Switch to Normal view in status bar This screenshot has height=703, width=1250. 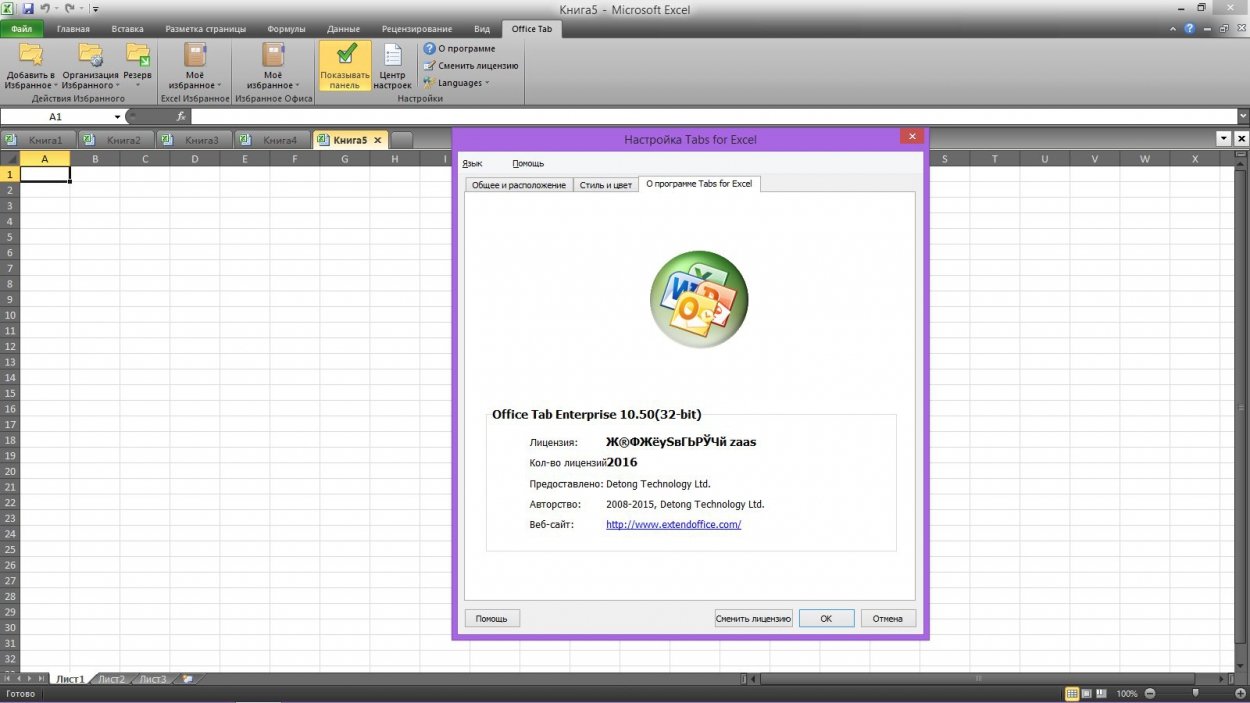coord(1072,694)
